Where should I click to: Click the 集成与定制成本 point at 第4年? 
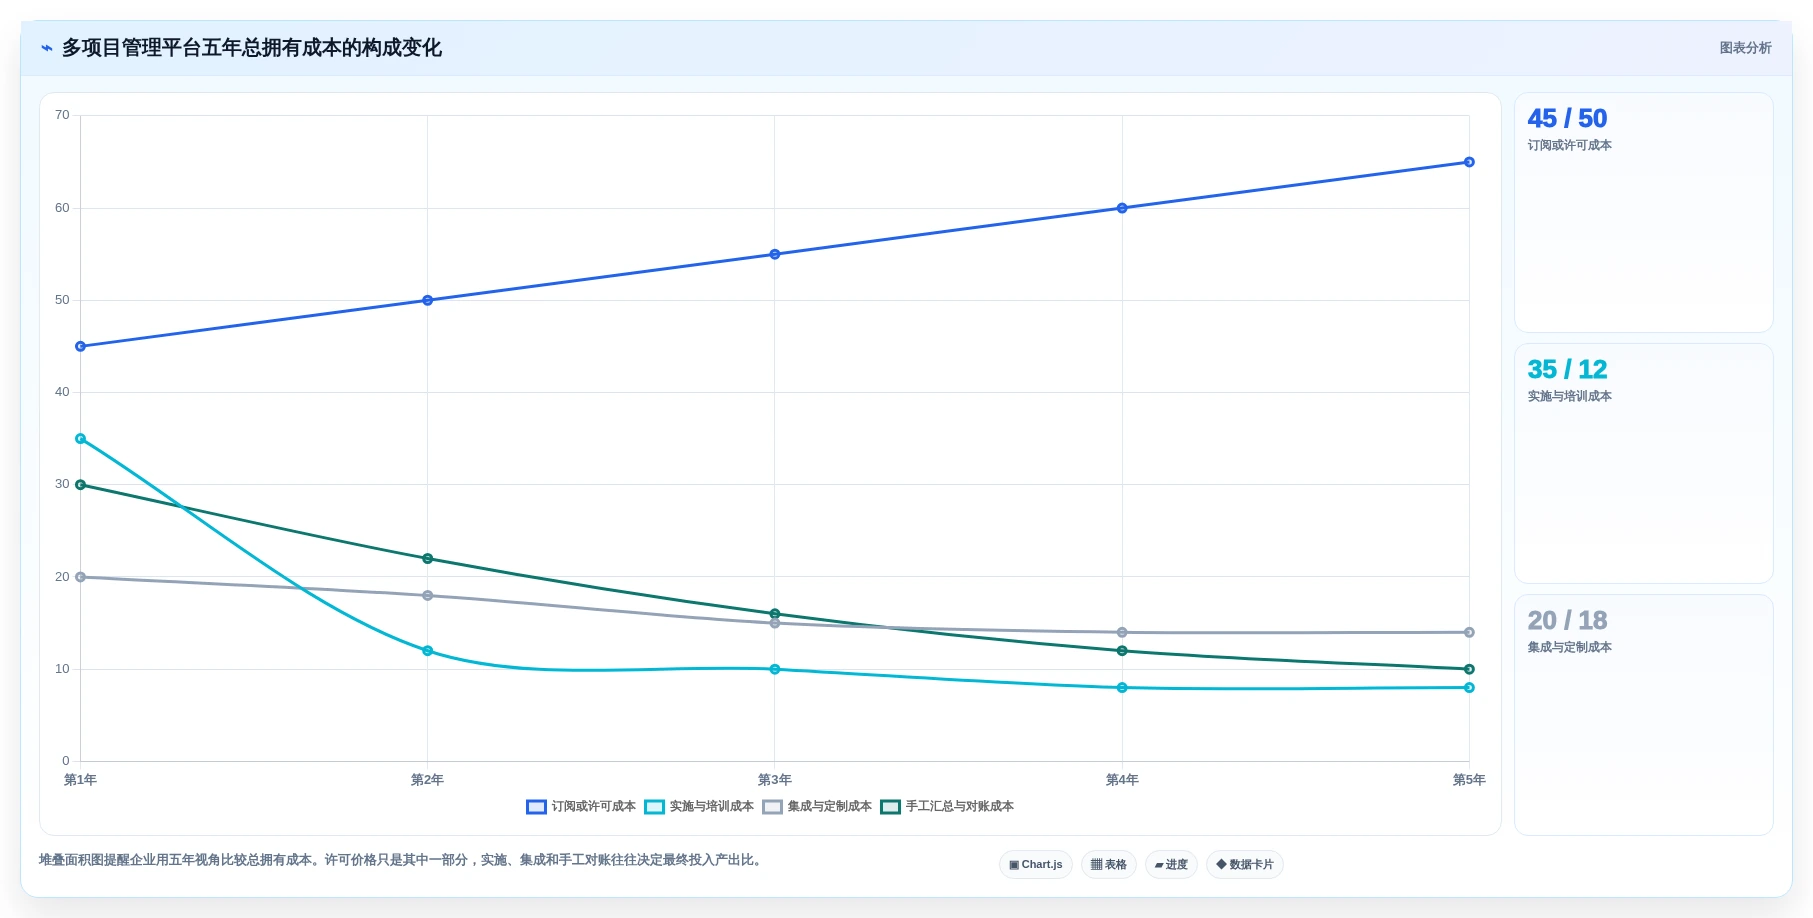click(x=1122, y=633)
